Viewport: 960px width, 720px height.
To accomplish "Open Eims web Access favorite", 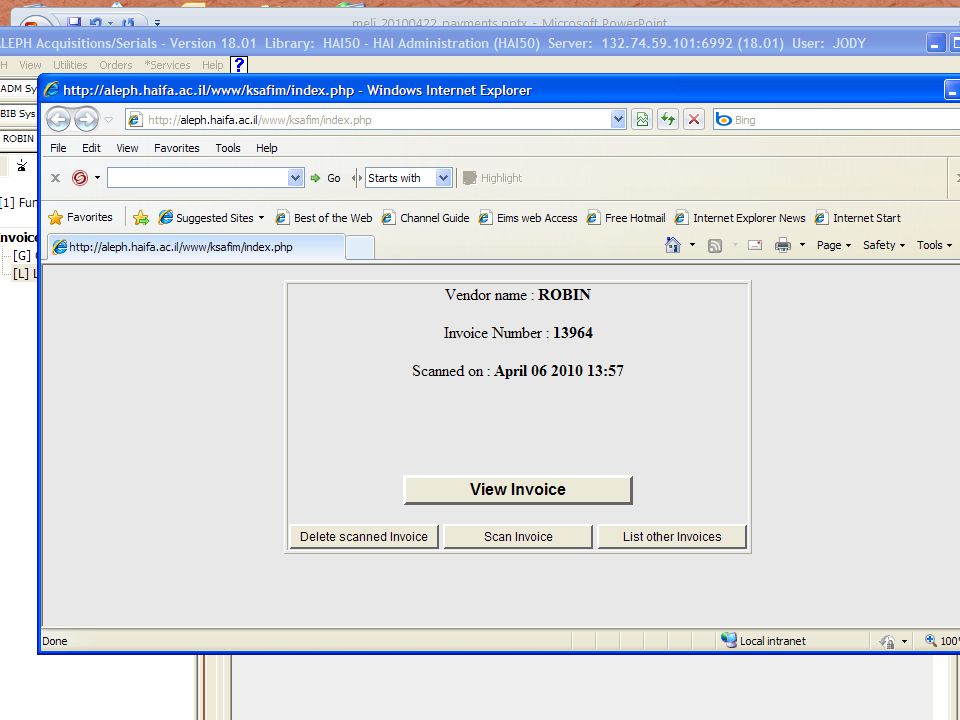I will 528,218.
